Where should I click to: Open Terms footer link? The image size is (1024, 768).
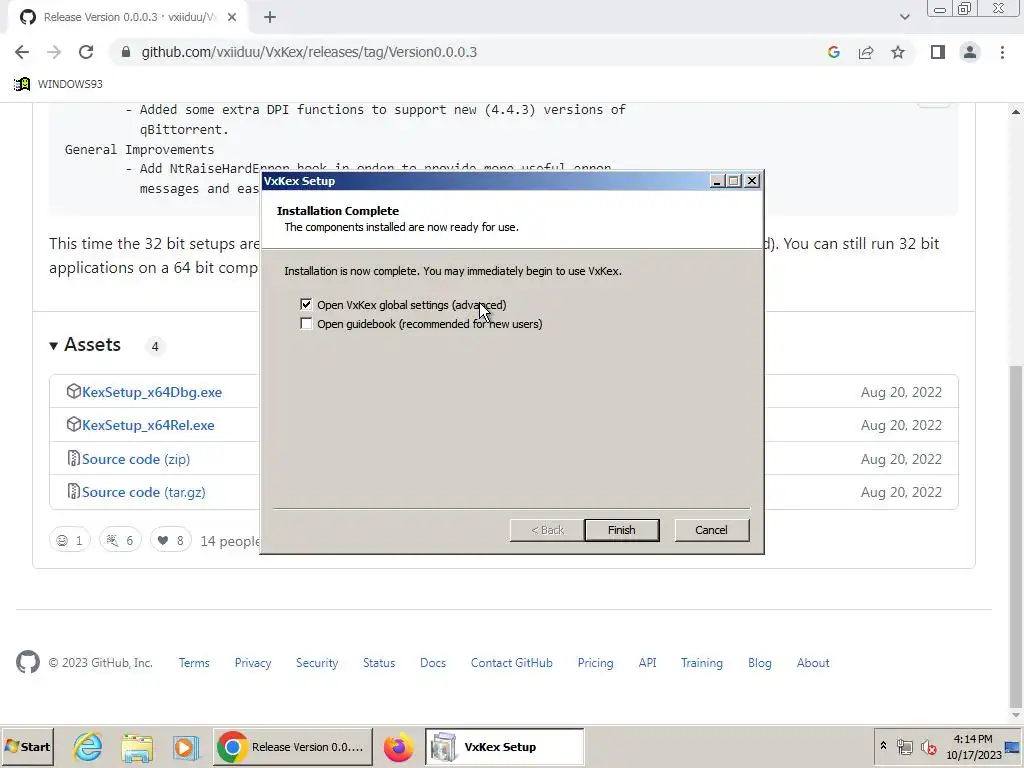(x=194, y=663)
